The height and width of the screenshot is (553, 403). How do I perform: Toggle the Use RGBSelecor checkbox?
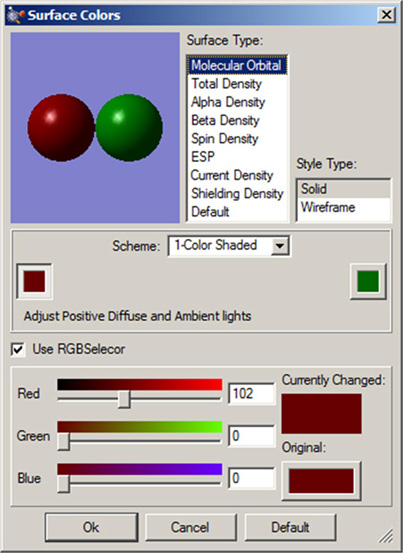click(18, 350)
